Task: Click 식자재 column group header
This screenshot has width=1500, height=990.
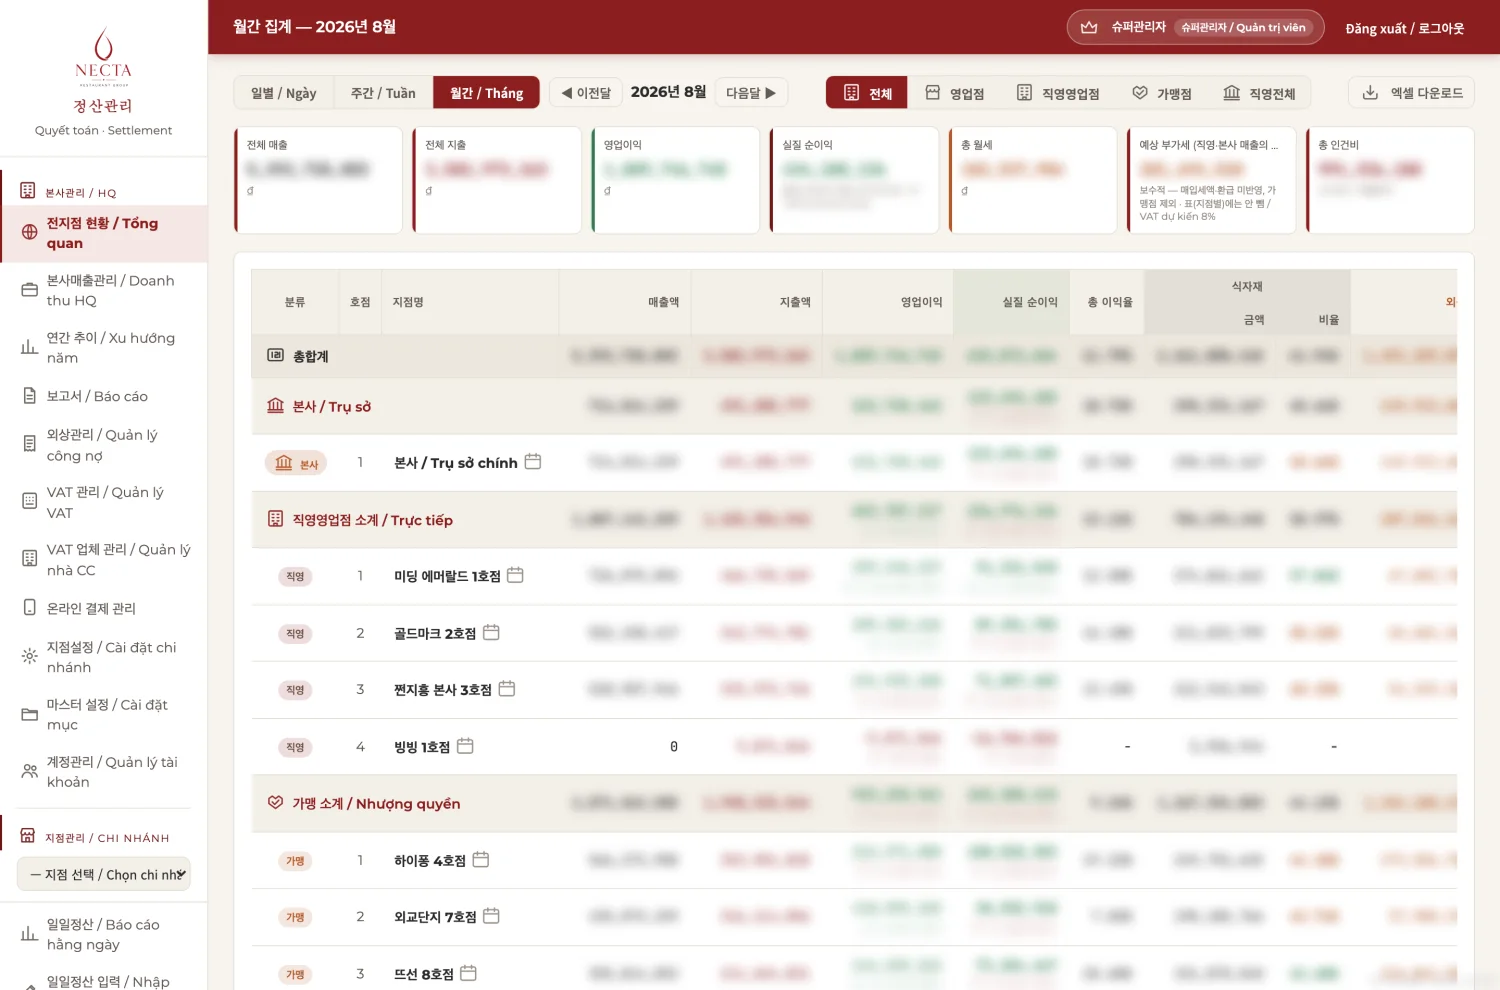Action: pos(1247,286)
